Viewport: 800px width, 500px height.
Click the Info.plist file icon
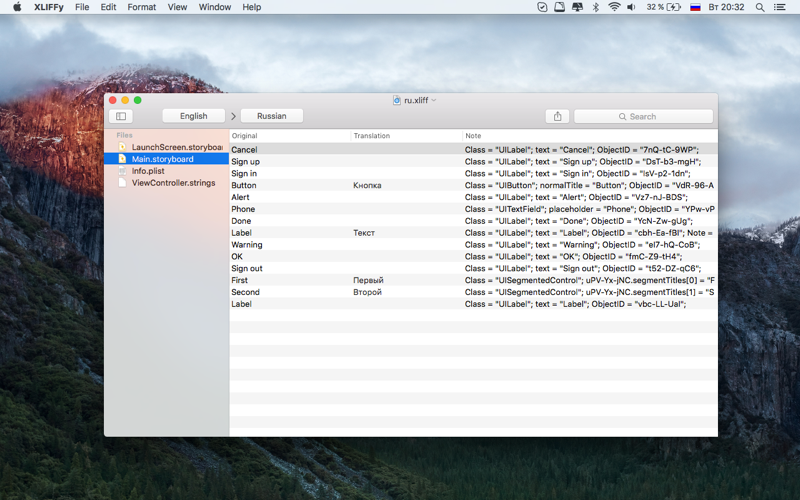pos(122,171)
